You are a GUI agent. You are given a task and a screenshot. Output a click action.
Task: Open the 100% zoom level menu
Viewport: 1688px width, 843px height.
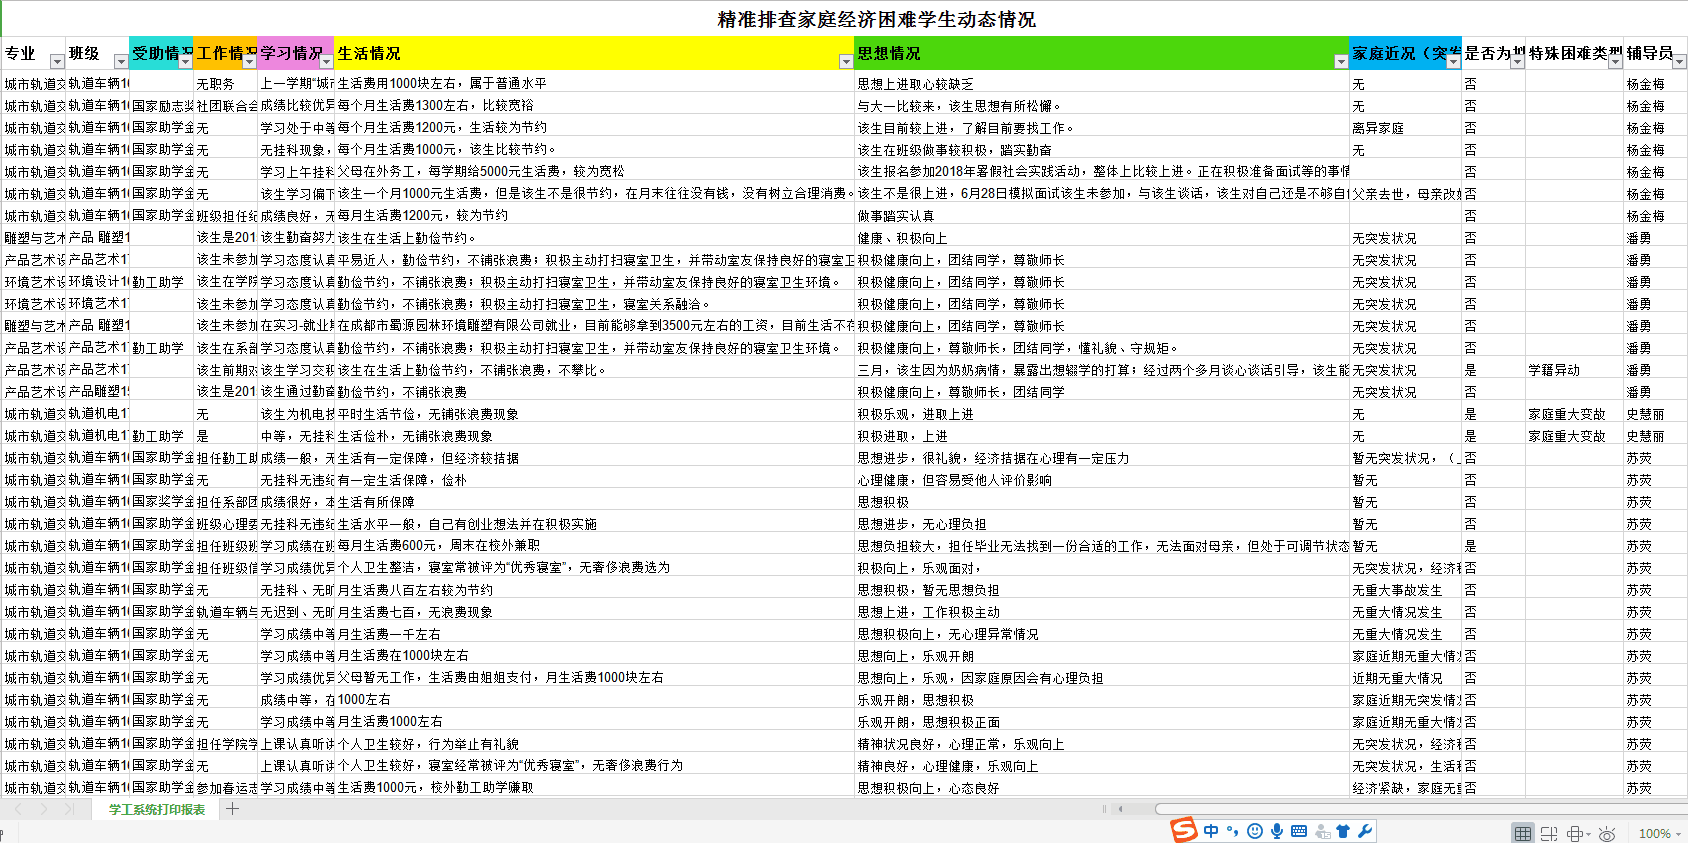click(x=1659, y=833)
